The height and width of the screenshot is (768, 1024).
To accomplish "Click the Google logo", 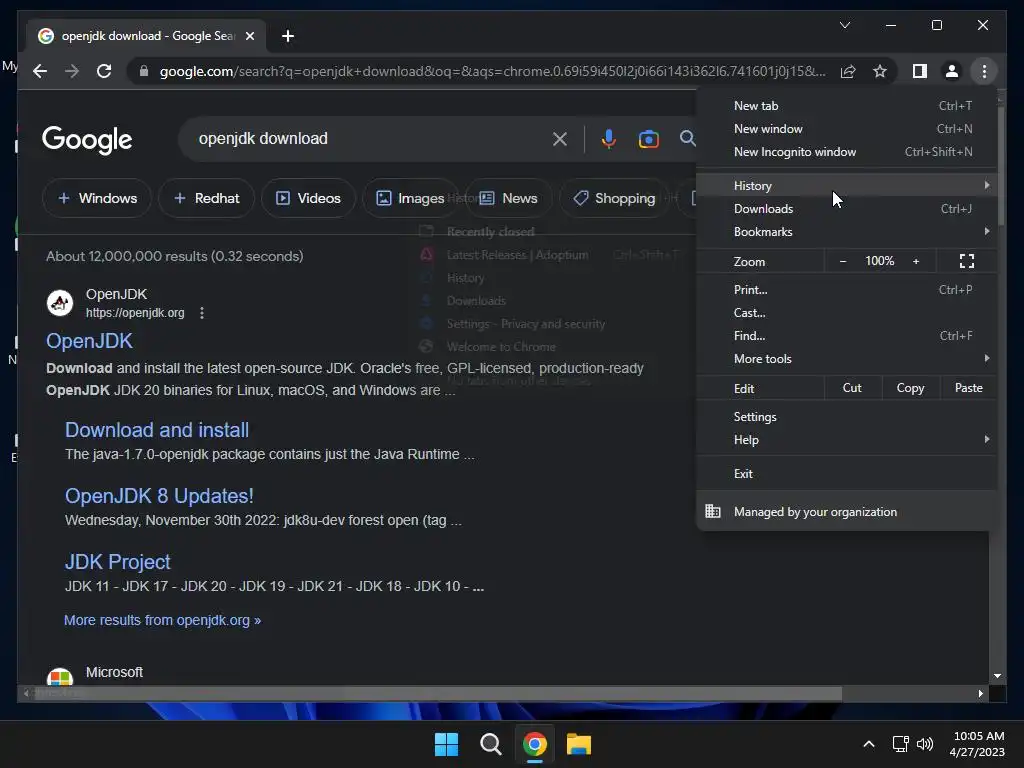I will point(87,139).
